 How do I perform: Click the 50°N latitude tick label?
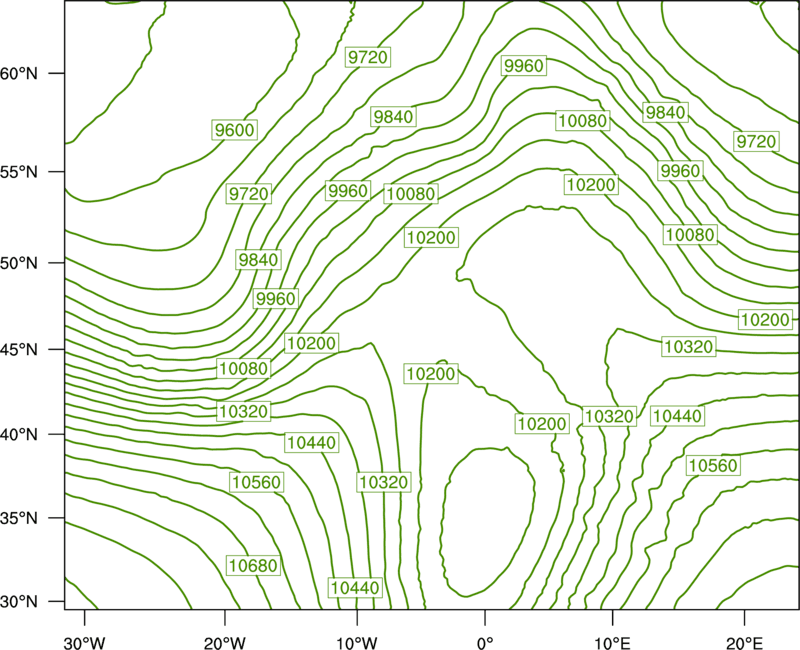(x=19, y=263)
